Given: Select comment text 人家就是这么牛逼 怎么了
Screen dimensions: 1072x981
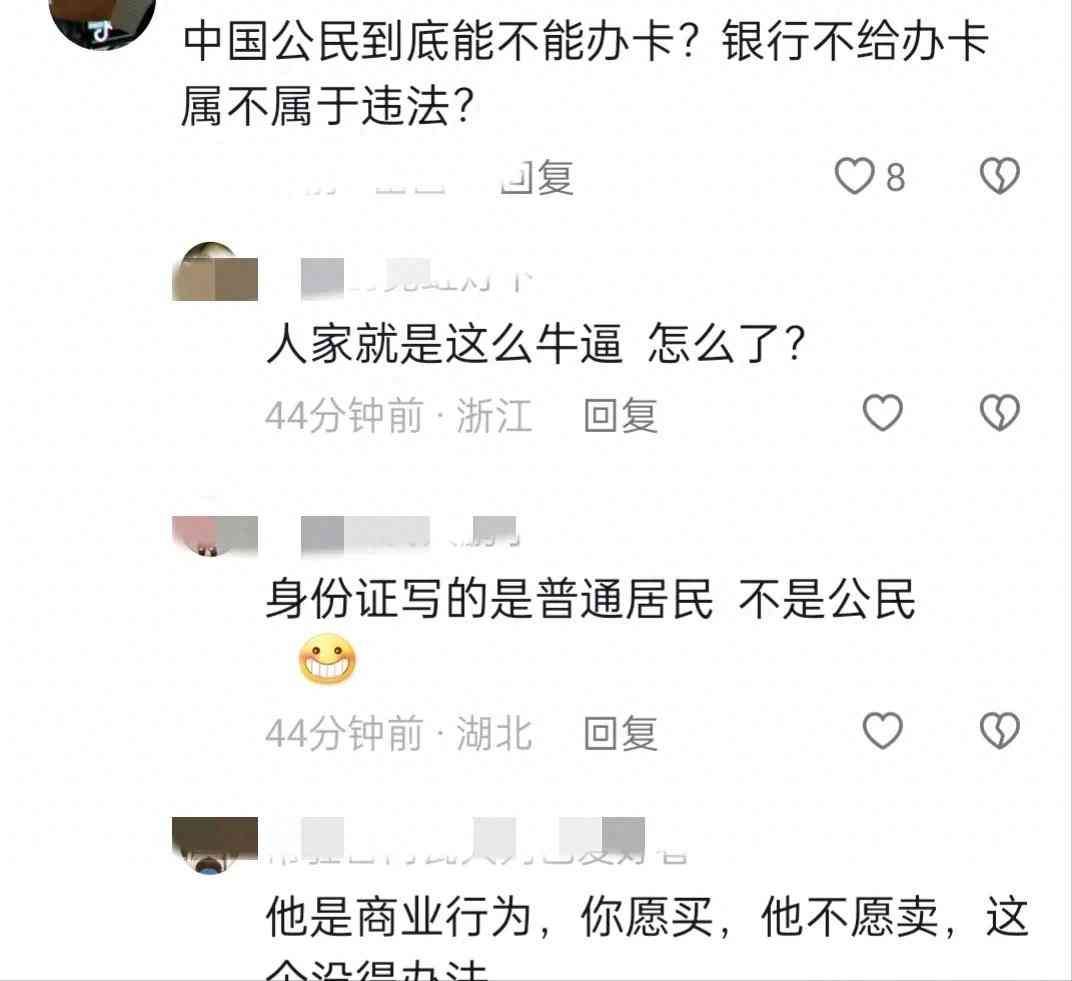Looking at the screenshot, I should click(536, 343).
